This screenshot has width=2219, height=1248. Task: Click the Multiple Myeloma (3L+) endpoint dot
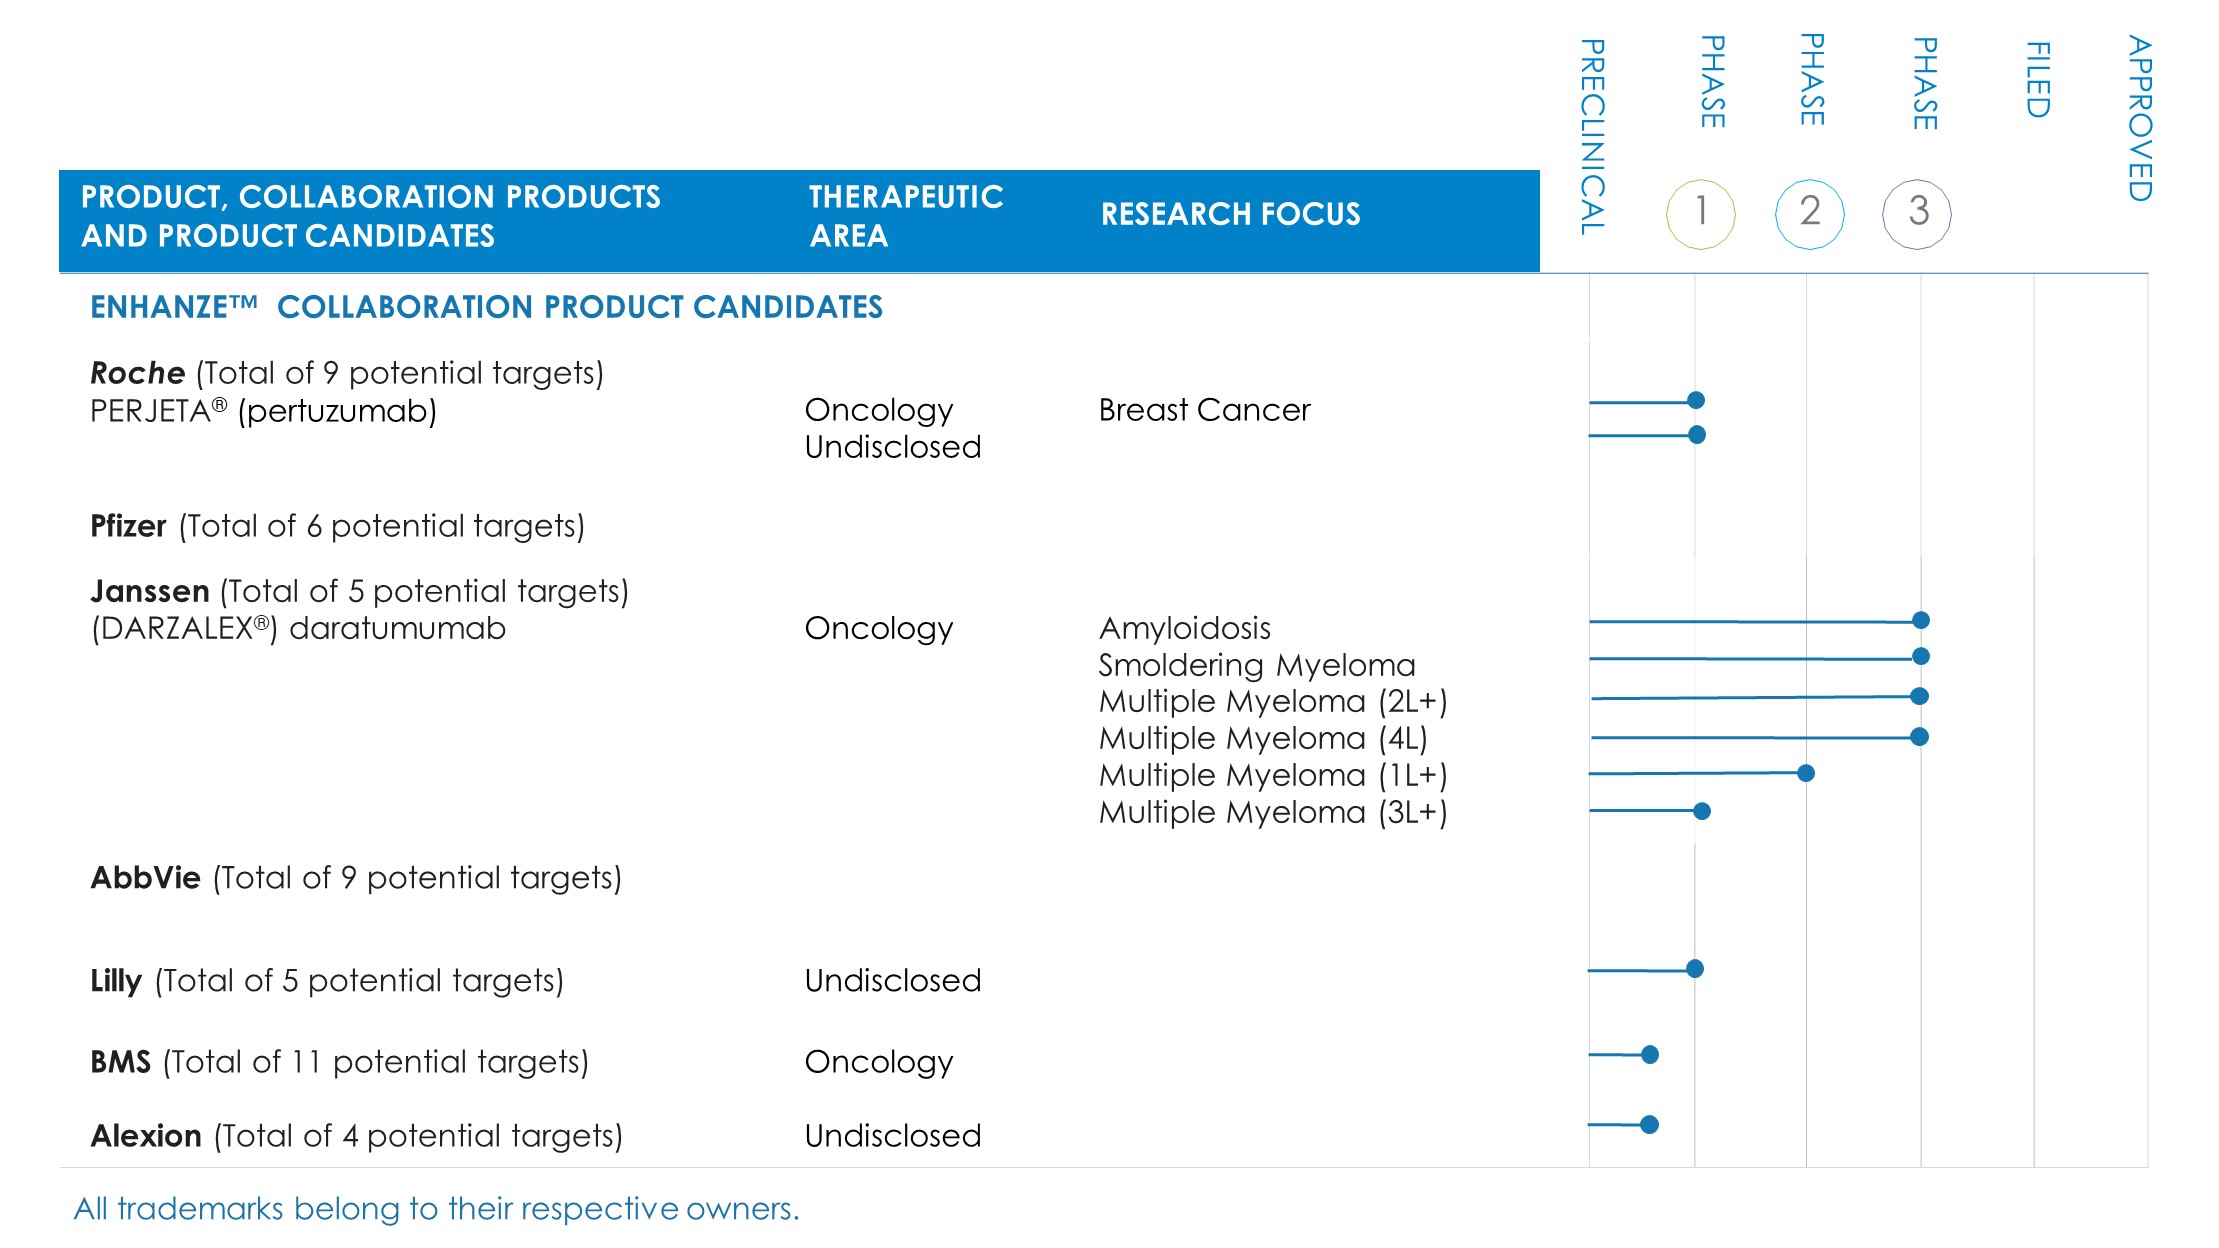coord(1702,811)
